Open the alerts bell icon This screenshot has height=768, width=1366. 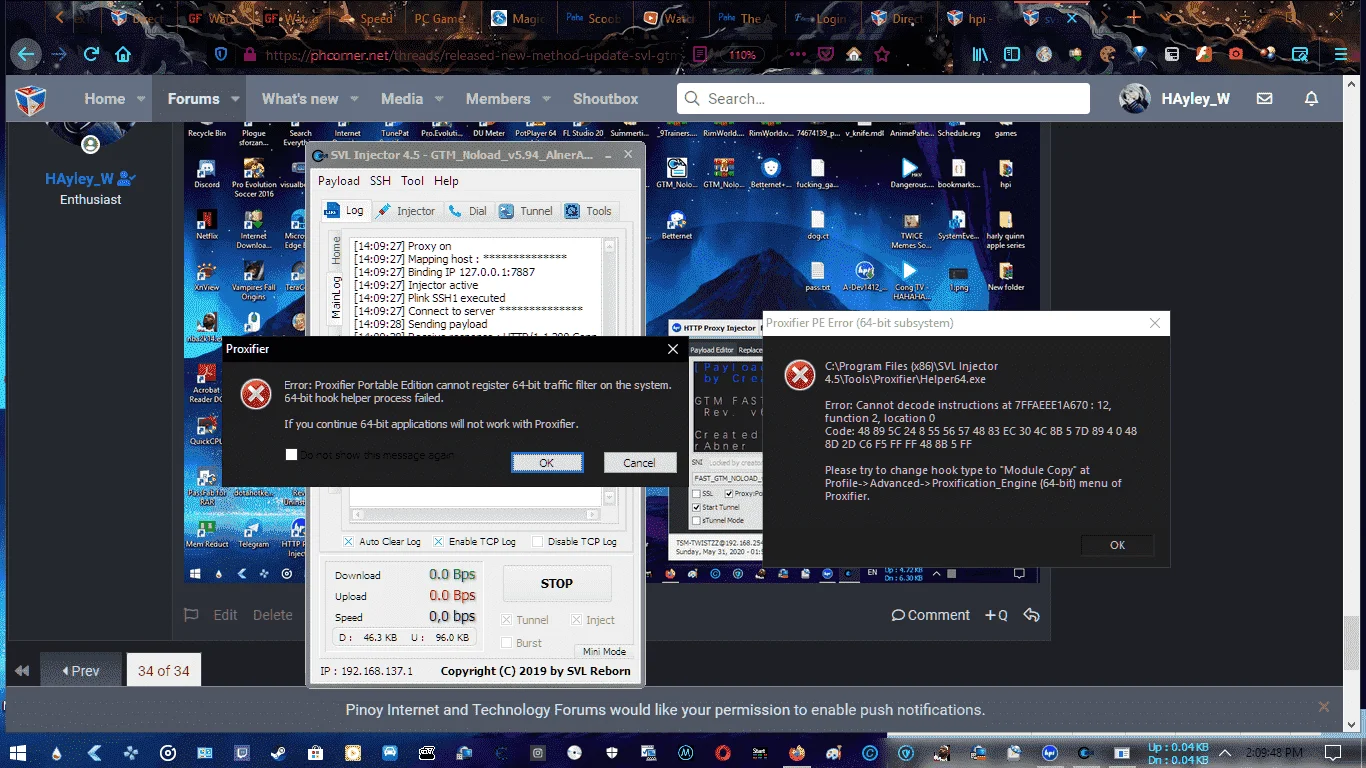(1311, 99)
